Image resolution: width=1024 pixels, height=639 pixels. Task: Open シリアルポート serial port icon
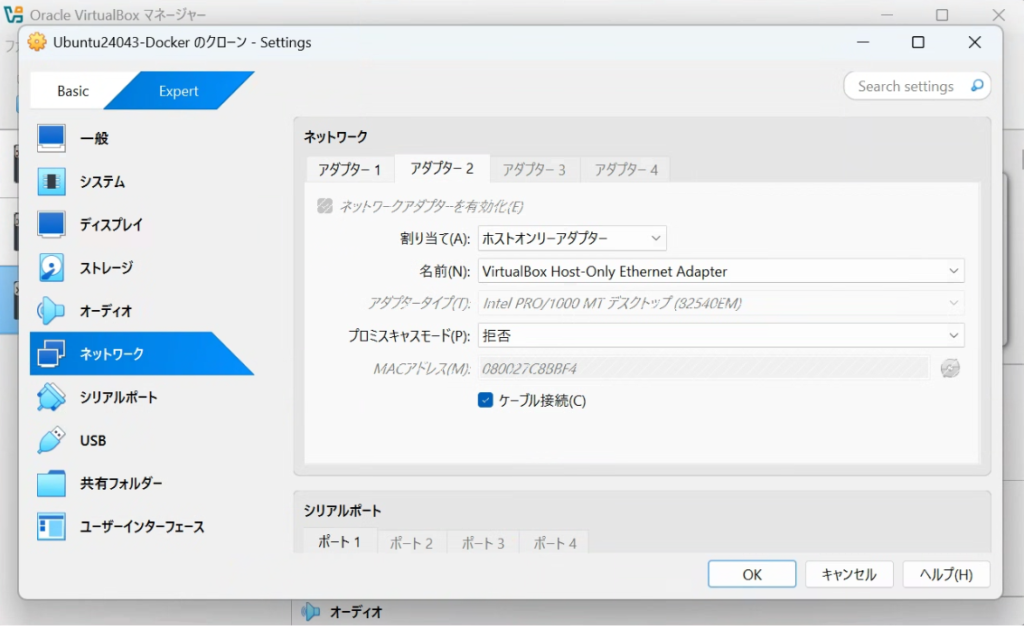(51, 397)
